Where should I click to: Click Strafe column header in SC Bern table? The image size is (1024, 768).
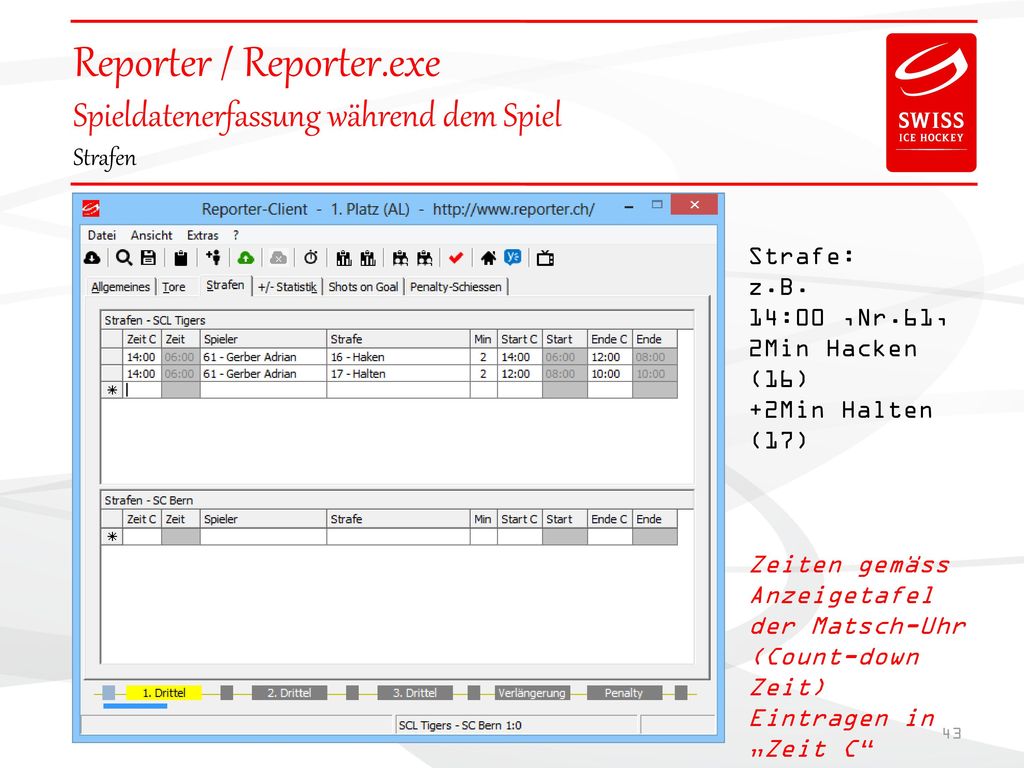(x=398, y=519)
